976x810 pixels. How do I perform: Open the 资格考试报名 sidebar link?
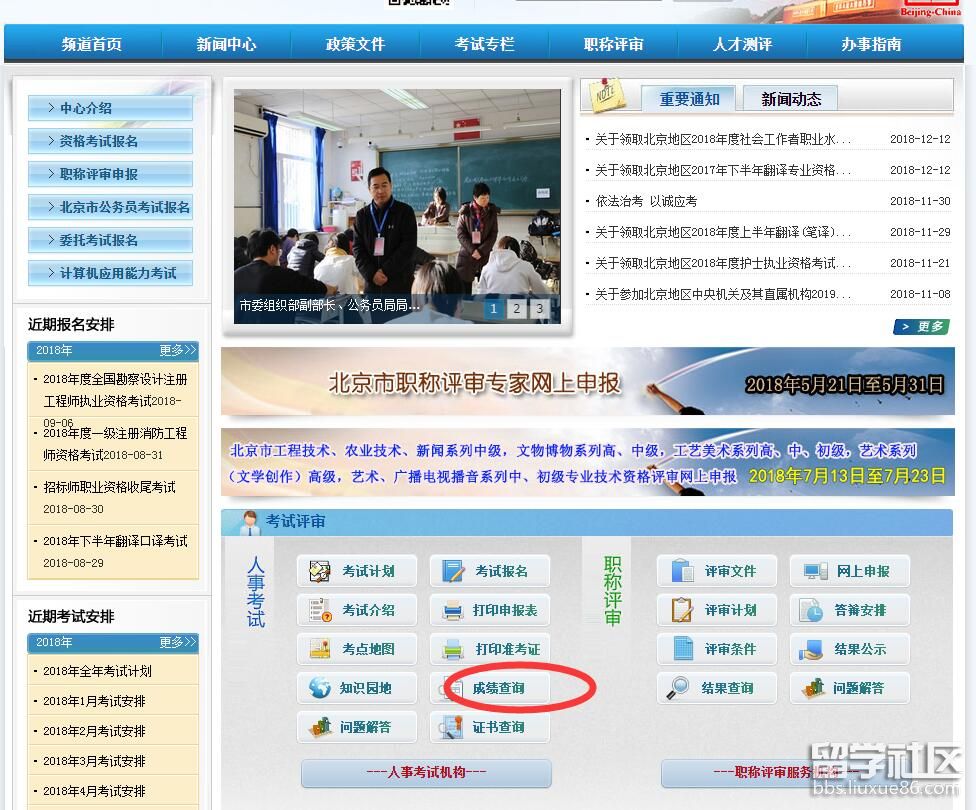110,141
